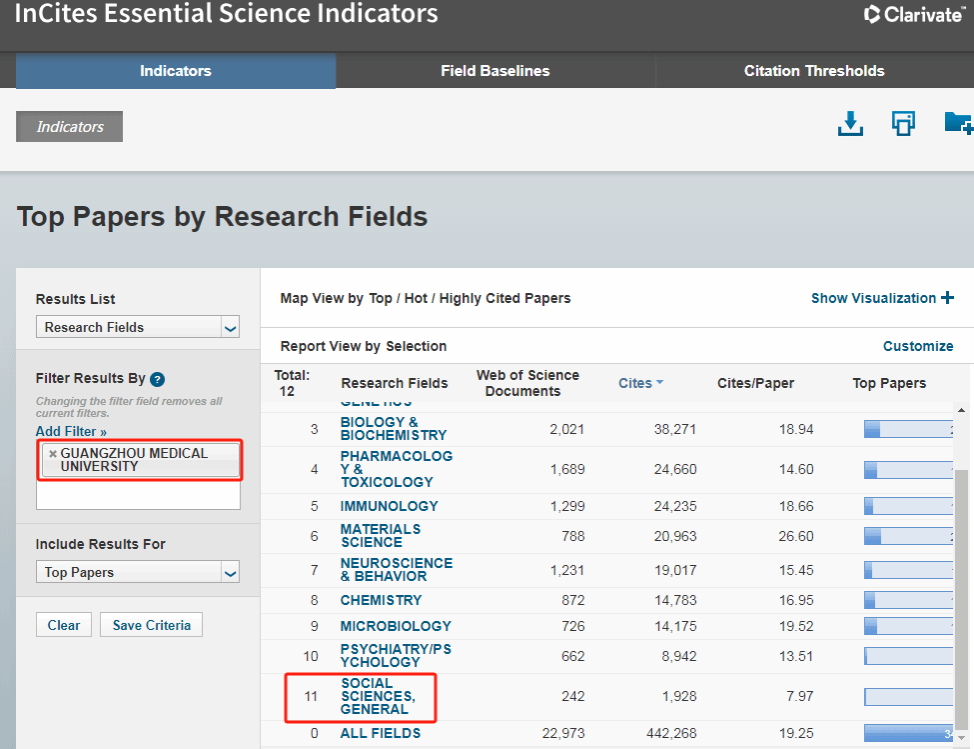Viewport: 974px width, 749px height.
Task: Switch to the Citation Thresholds tab
Action: click(x=814, y=71)
